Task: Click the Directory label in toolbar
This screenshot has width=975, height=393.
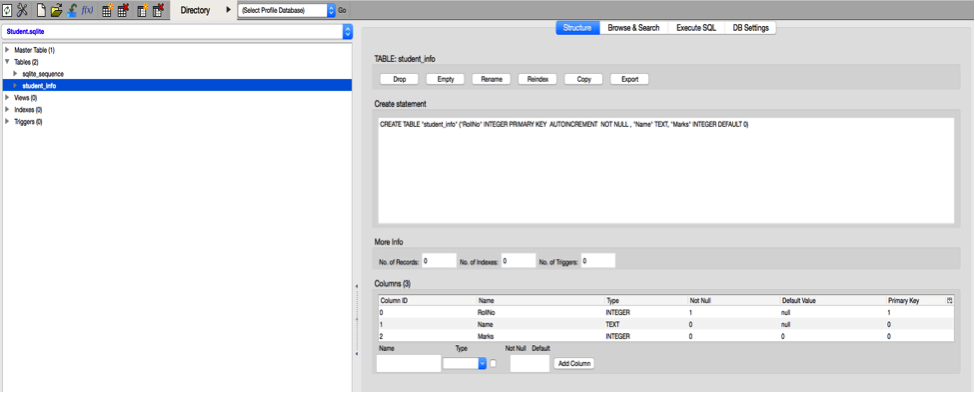Action: coord(195,11)
